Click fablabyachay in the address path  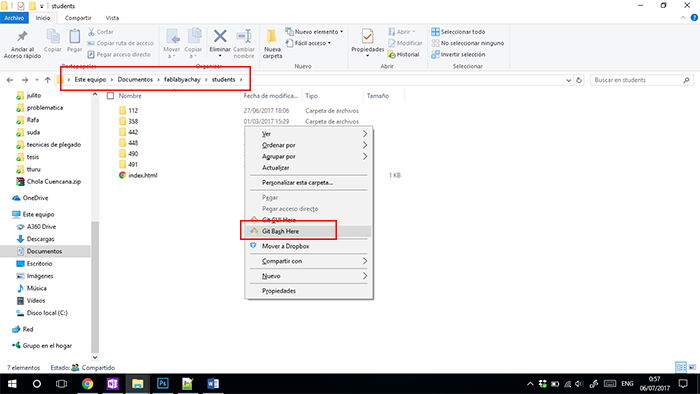(182, 79)
